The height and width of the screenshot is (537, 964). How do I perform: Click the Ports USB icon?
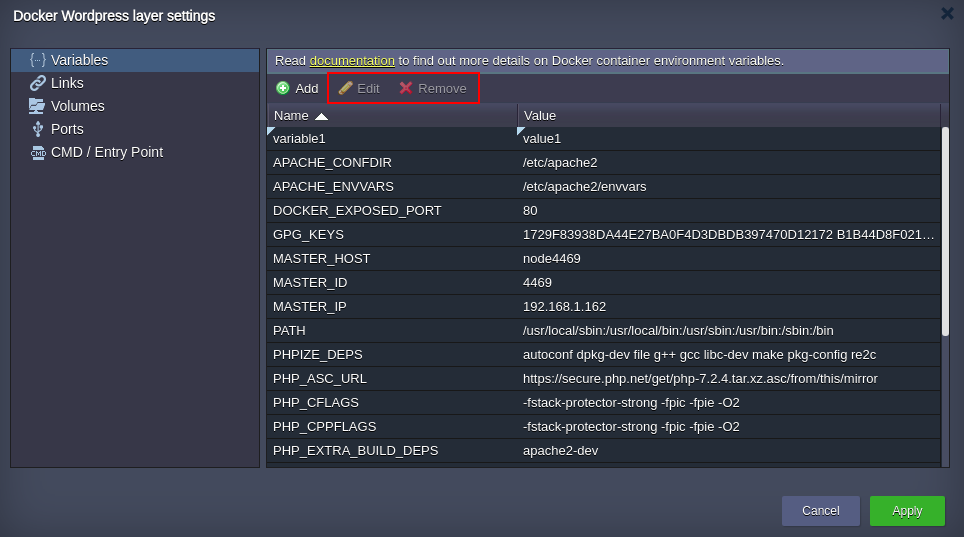pos(38,129)
